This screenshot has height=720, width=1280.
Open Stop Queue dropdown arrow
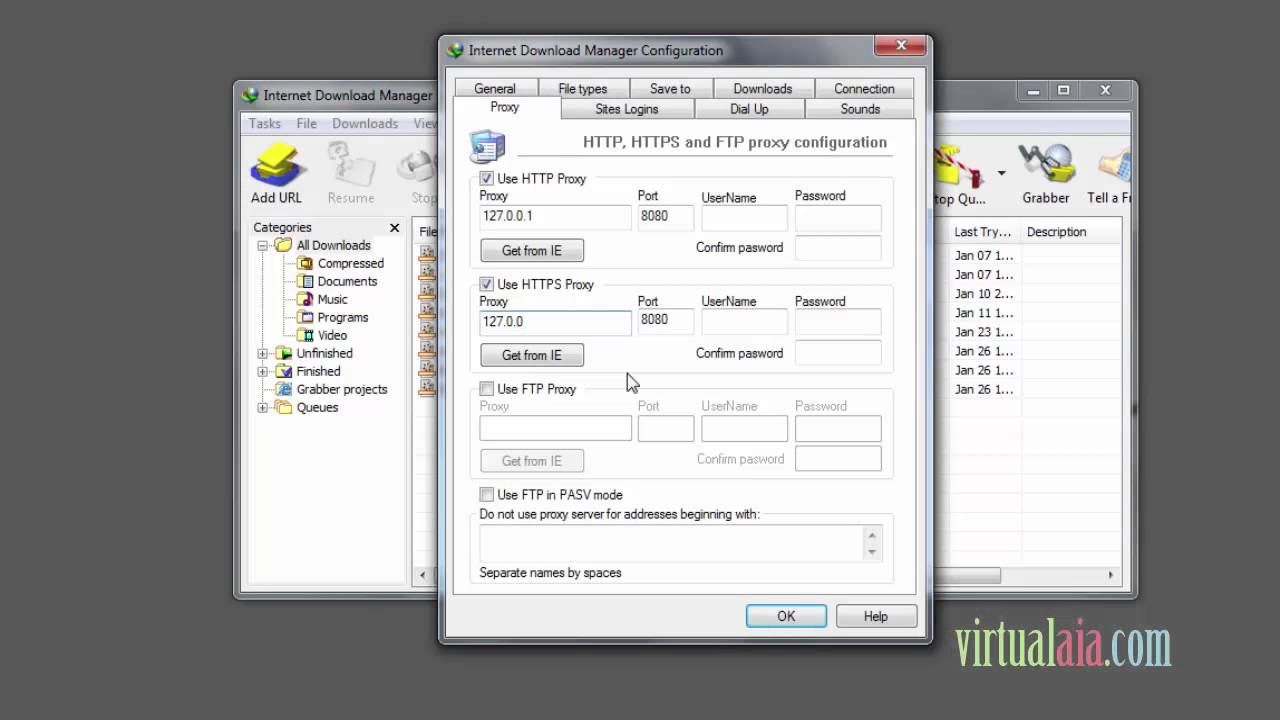point(1001,173)
